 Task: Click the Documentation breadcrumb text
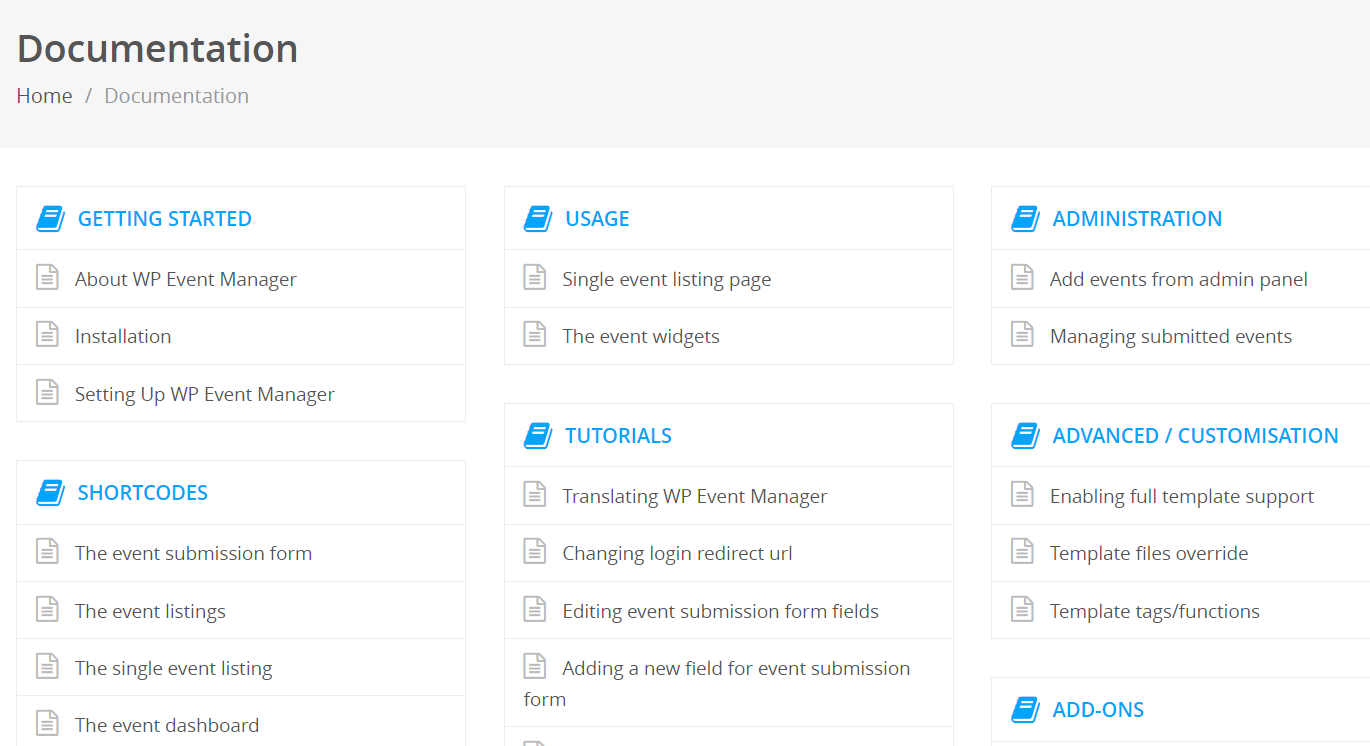pos(177,96)
